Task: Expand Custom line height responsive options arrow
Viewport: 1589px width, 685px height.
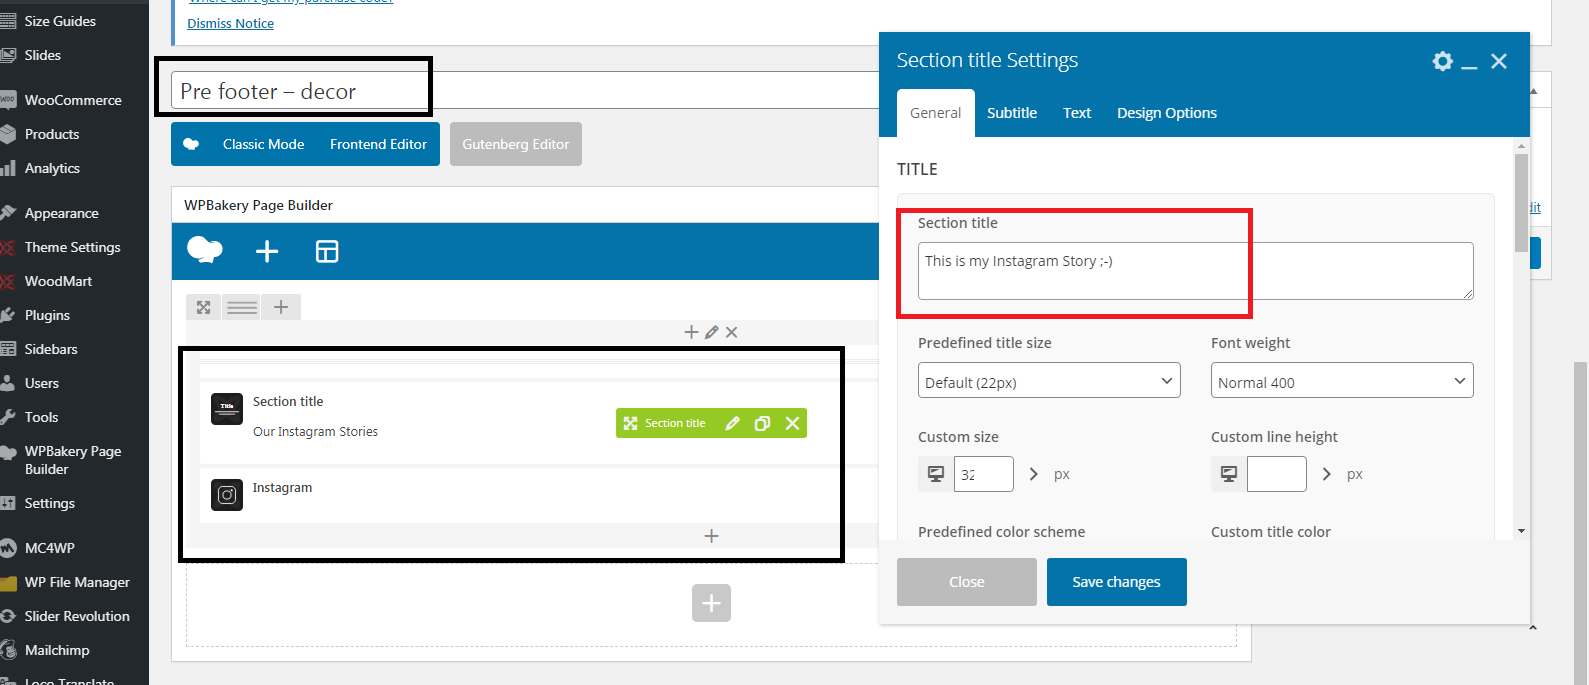Action: click(x=1326, y=474)
